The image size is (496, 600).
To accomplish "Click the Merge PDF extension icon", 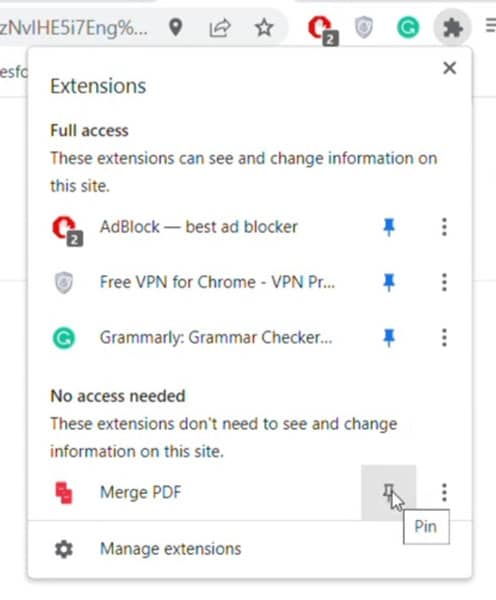I will (64, 492).
